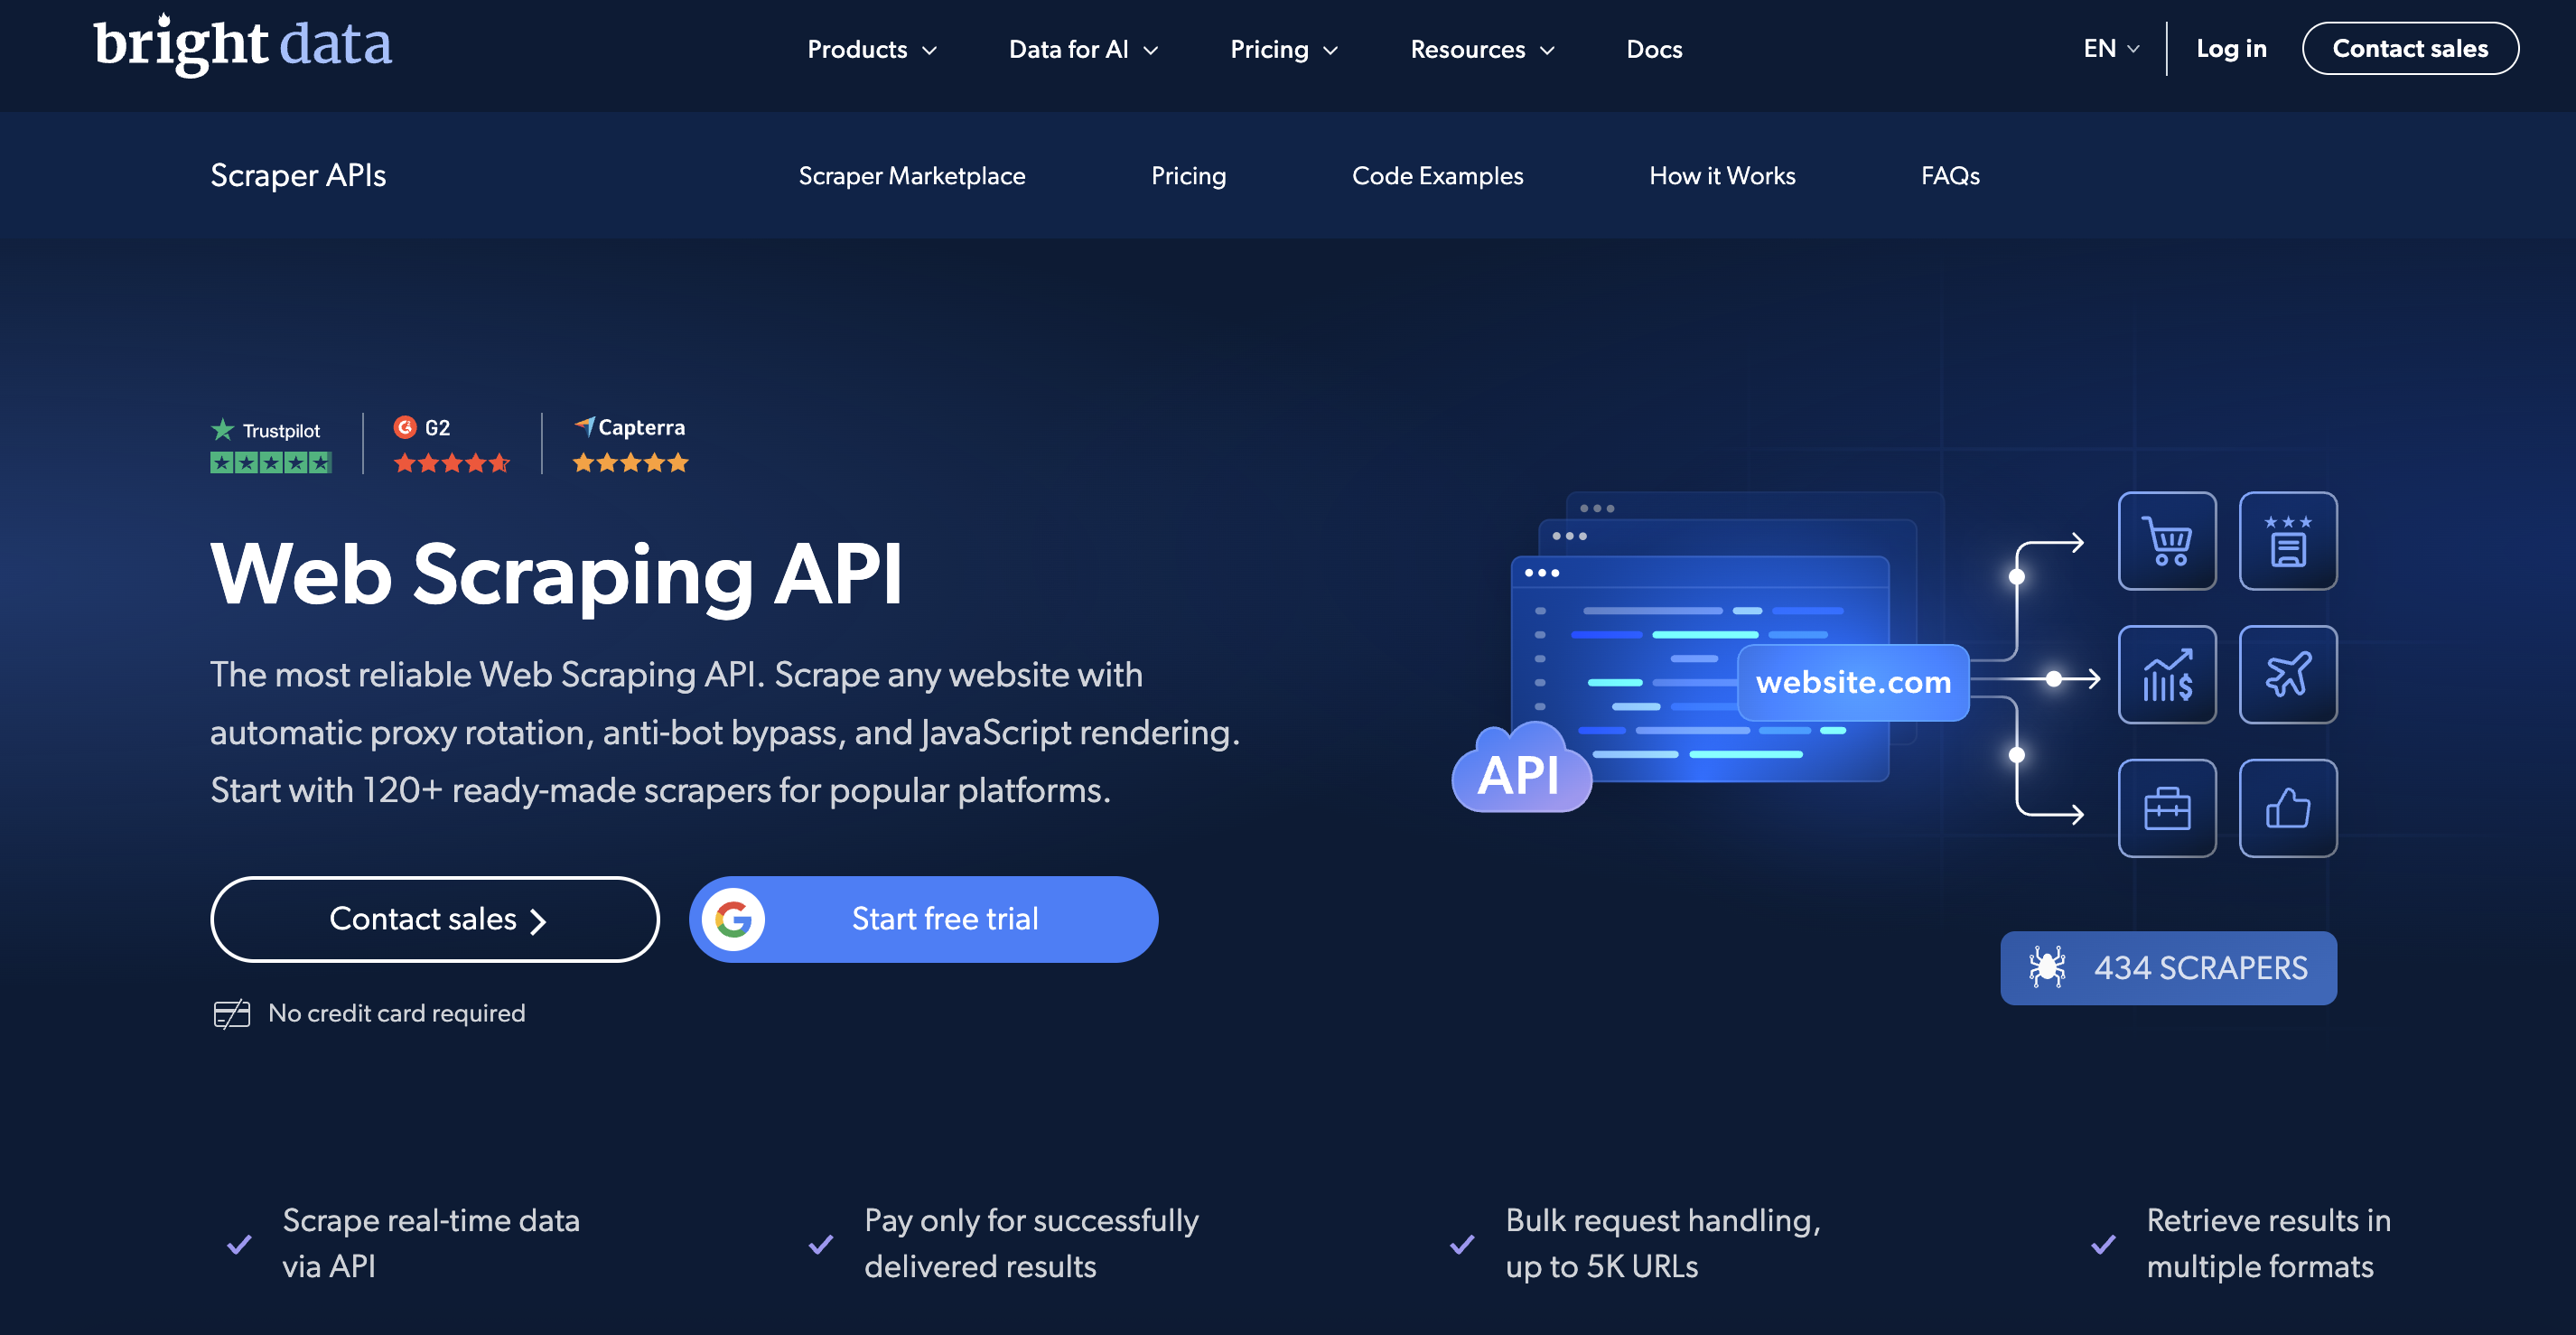Click the Trustpilot star logo
This screenshot has height=1335, width=2576.
(x=222, y=429)
